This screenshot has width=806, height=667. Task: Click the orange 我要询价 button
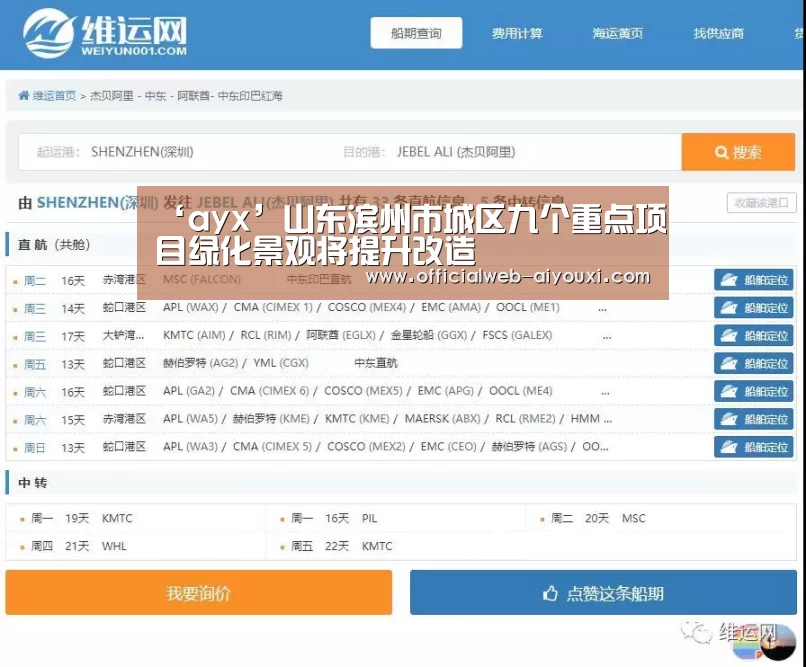[x=198, y=592]
